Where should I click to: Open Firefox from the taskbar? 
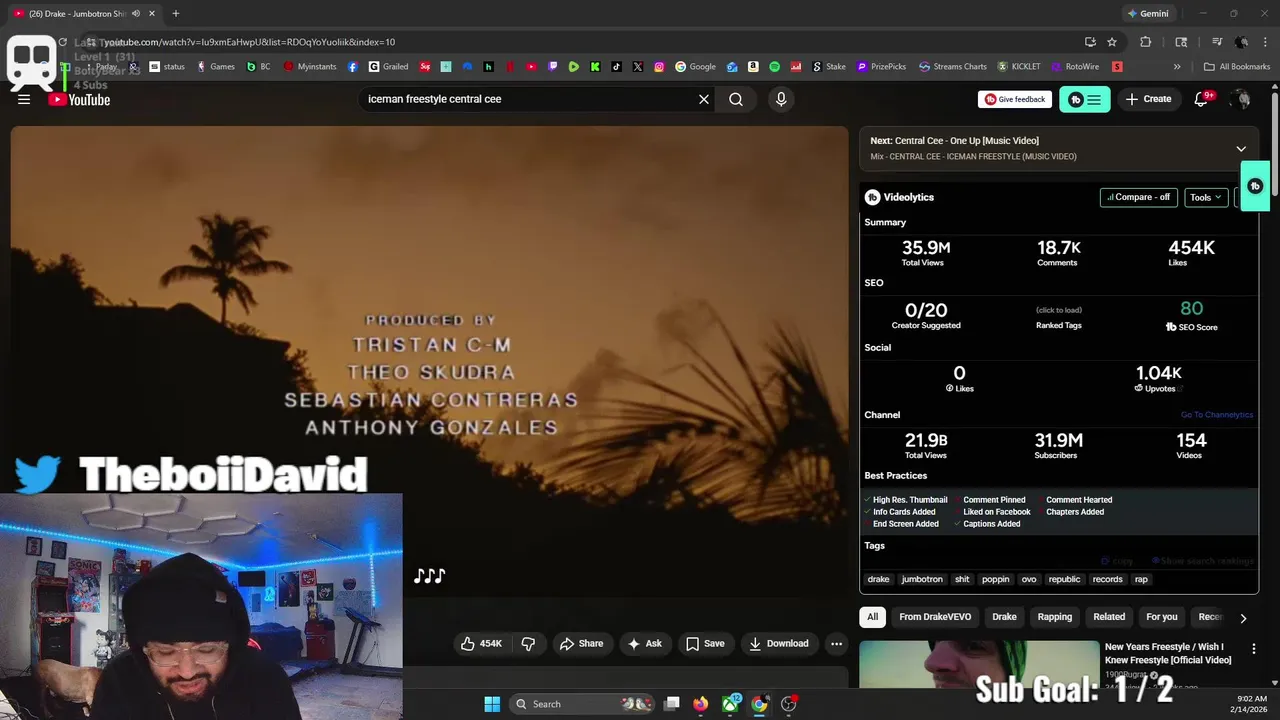tap(701, 704)
